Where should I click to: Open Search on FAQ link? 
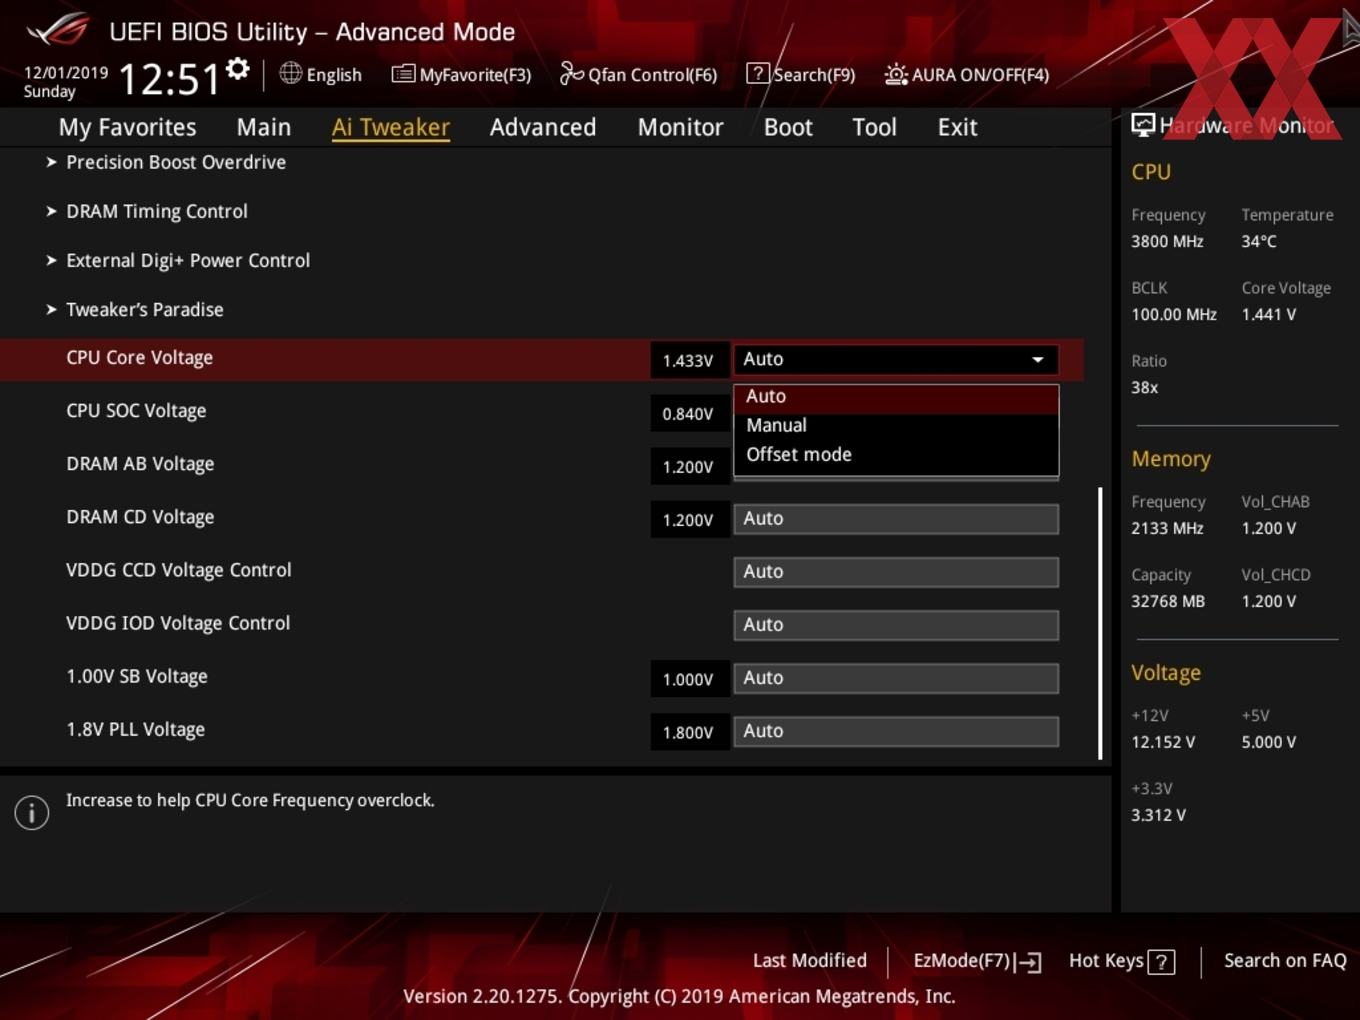click(x=1285, y=961)
